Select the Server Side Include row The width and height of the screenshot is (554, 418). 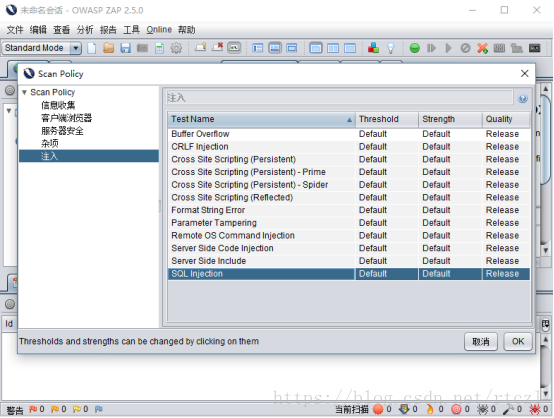pos(349,261)
